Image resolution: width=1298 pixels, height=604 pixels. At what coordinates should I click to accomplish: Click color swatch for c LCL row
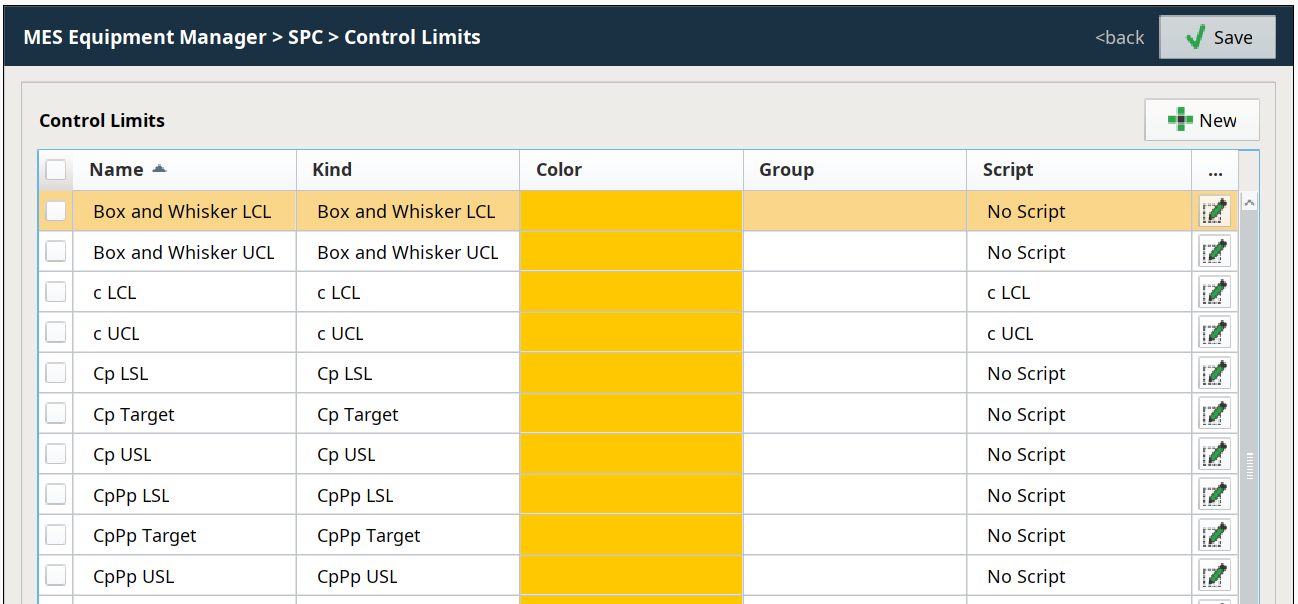[631, 293]
